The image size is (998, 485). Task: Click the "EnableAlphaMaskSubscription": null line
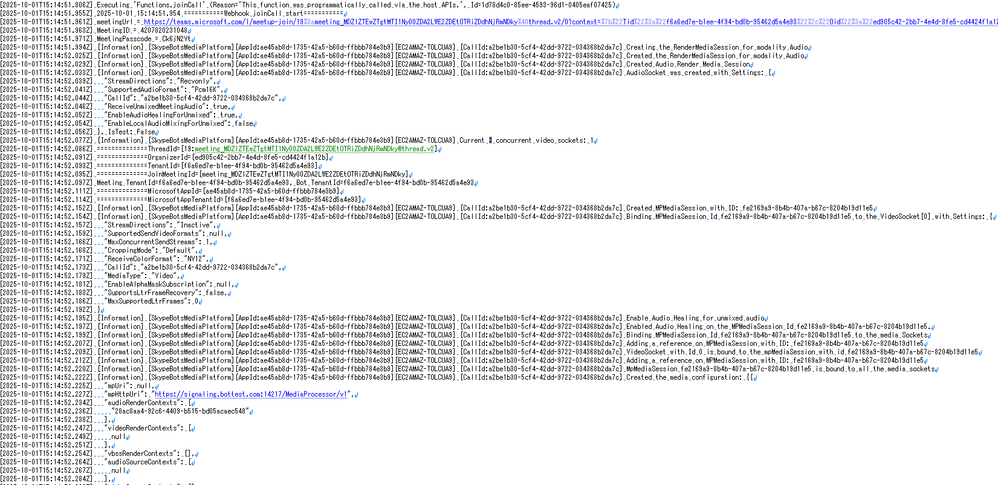[x=171, y=283]
